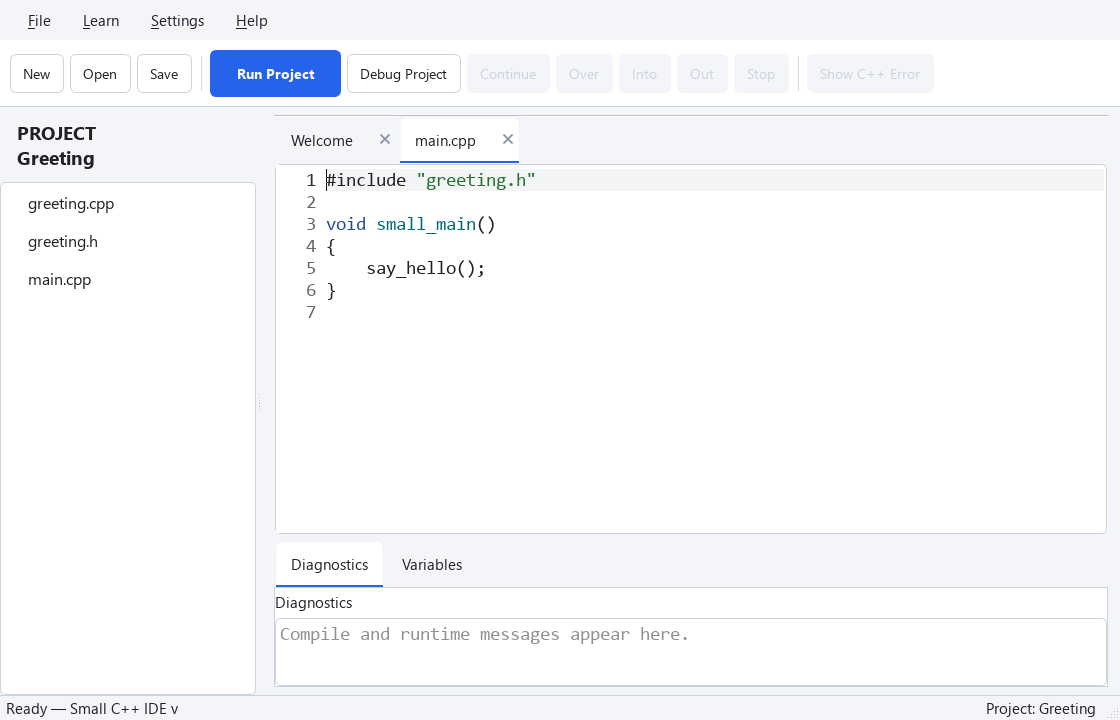
Task: Click the 'Ready — Small C++ IDE v' status text
Action: pos(92,709)
